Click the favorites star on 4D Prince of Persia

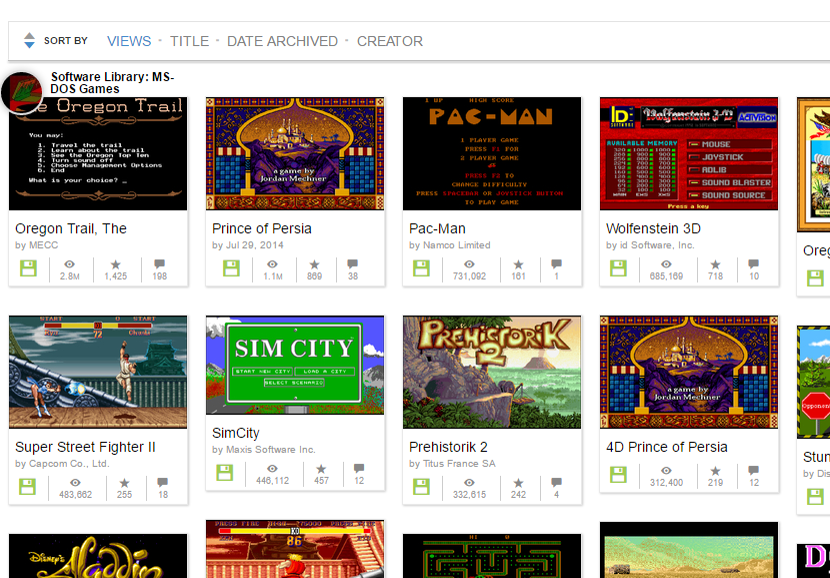(715, 471)
